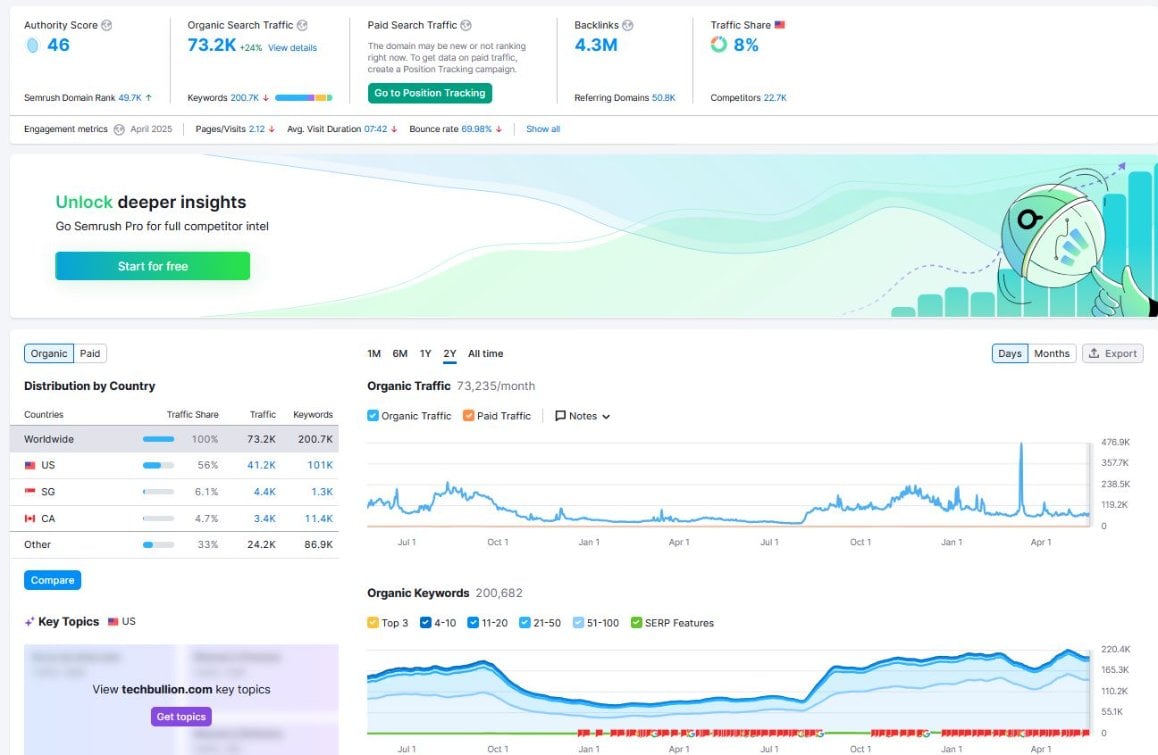Click the Pages/Visits 2.12 value
Viewport: 1158px width, 755px height.
256,129
